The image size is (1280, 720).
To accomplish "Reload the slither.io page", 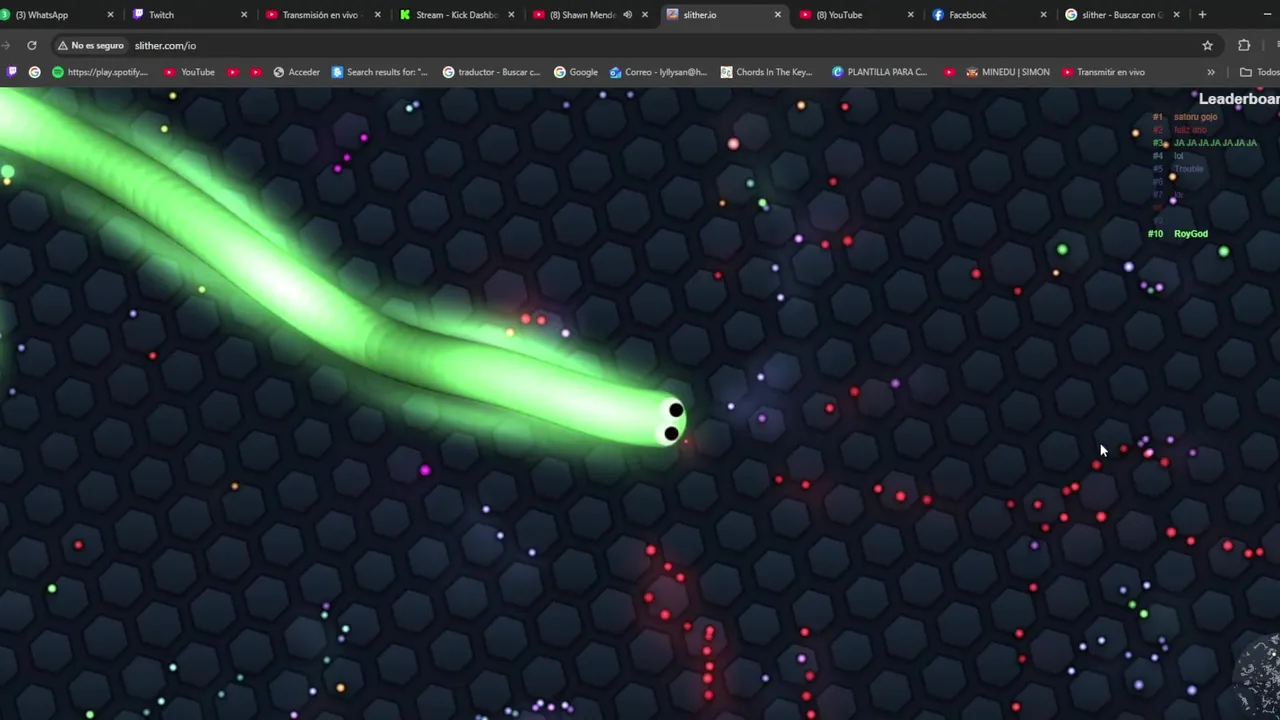I will pos(32,45).
